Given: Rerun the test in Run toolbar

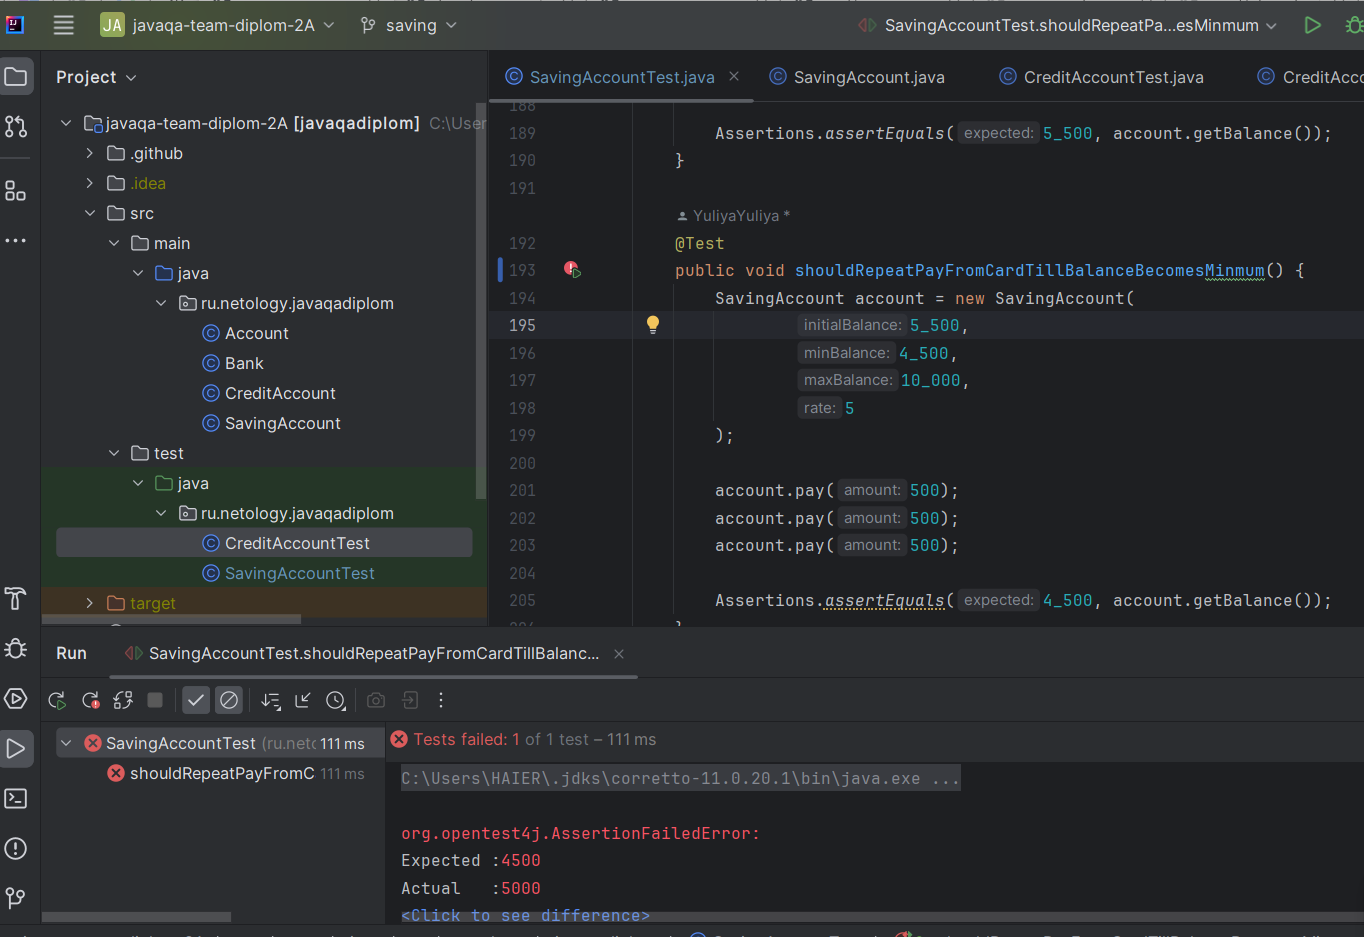Looking at the screenshot, I should pyautogui.click(x=57, y=700).
